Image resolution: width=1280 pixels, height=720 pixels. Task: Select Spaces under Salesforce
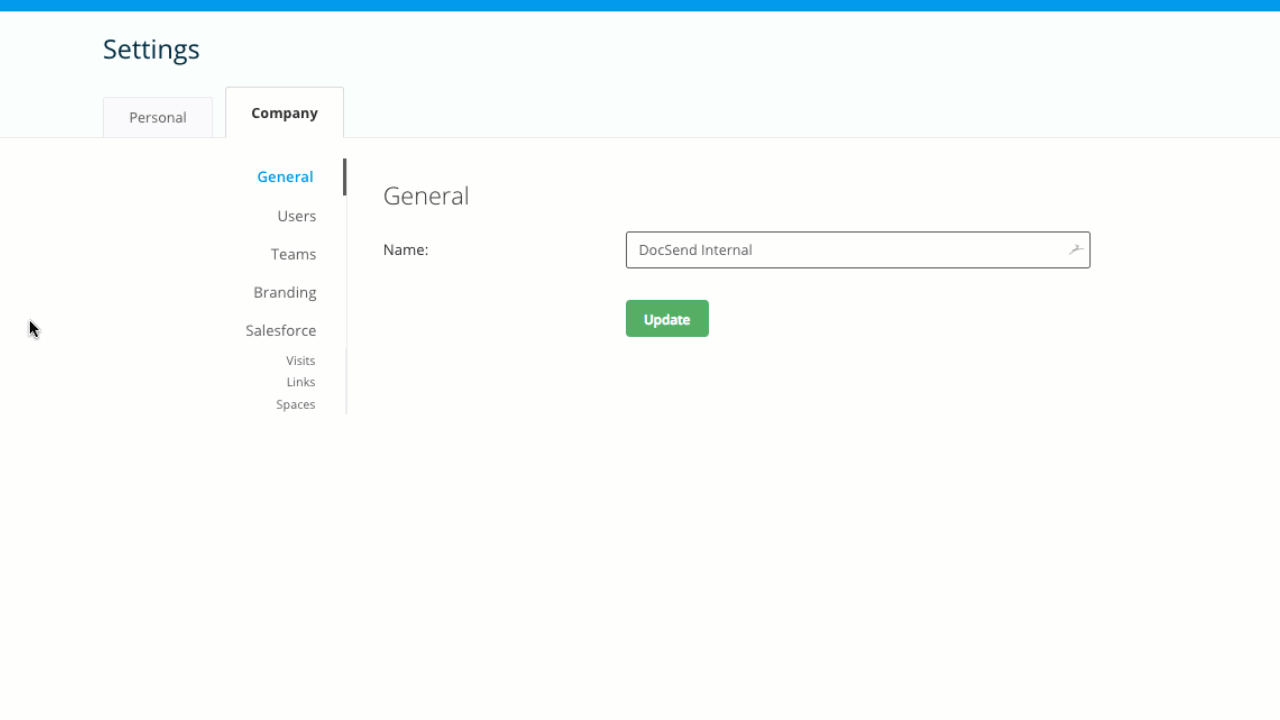pyautogui.click(x=296, y=404)
